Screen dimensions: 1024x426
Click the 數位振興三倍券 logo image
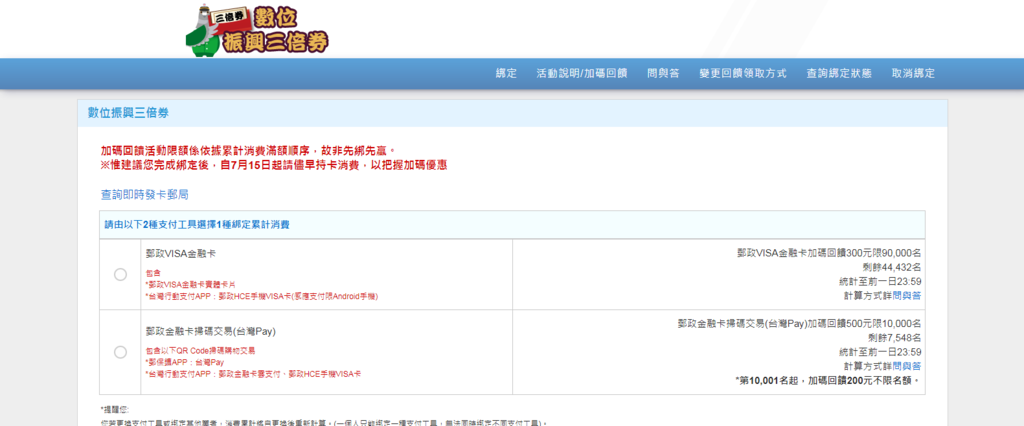click(x=257, y=31)
